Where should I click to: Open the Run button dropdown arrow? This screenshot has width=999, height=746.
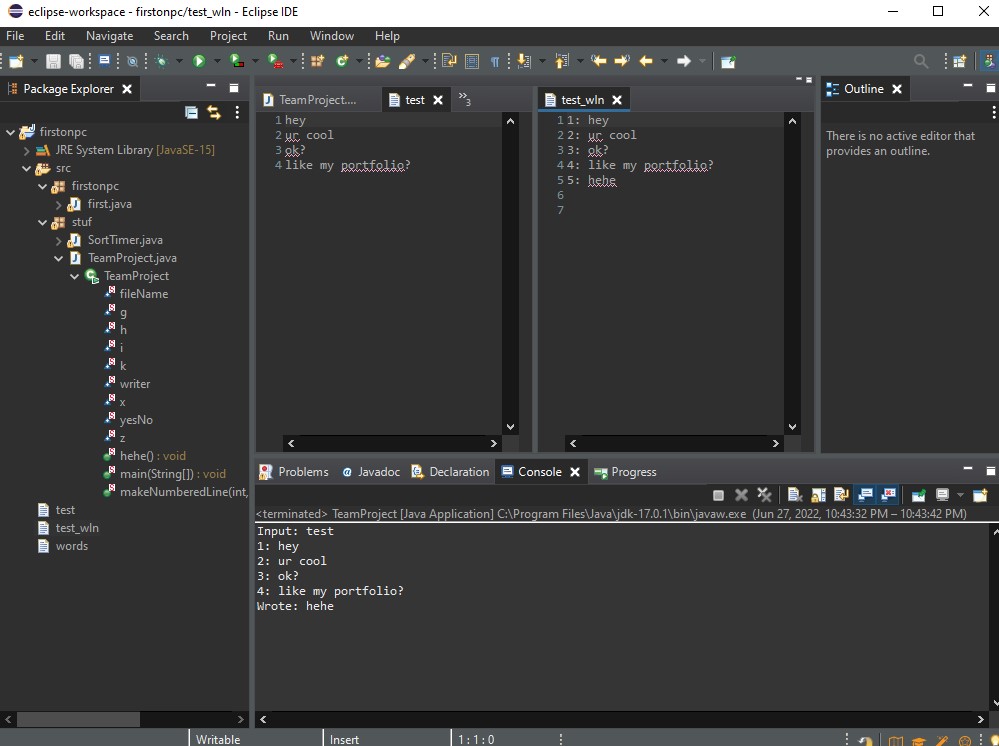[216, 61]
